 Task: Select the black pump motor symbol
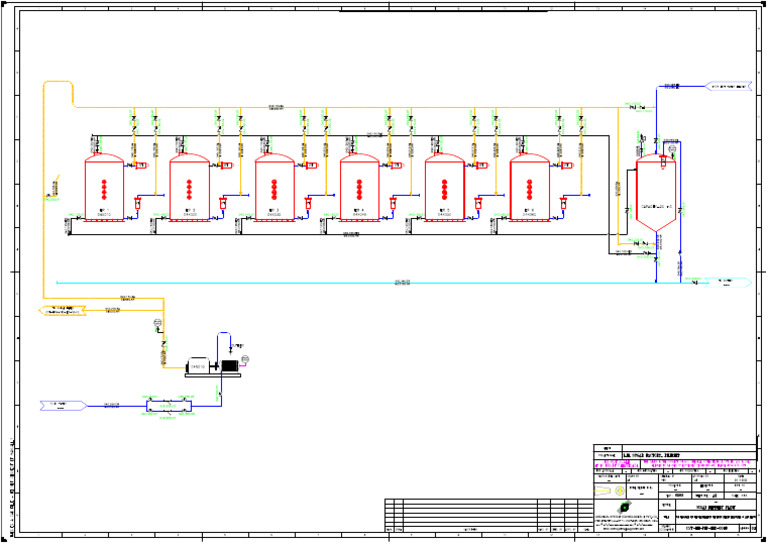tap(229, 366)
